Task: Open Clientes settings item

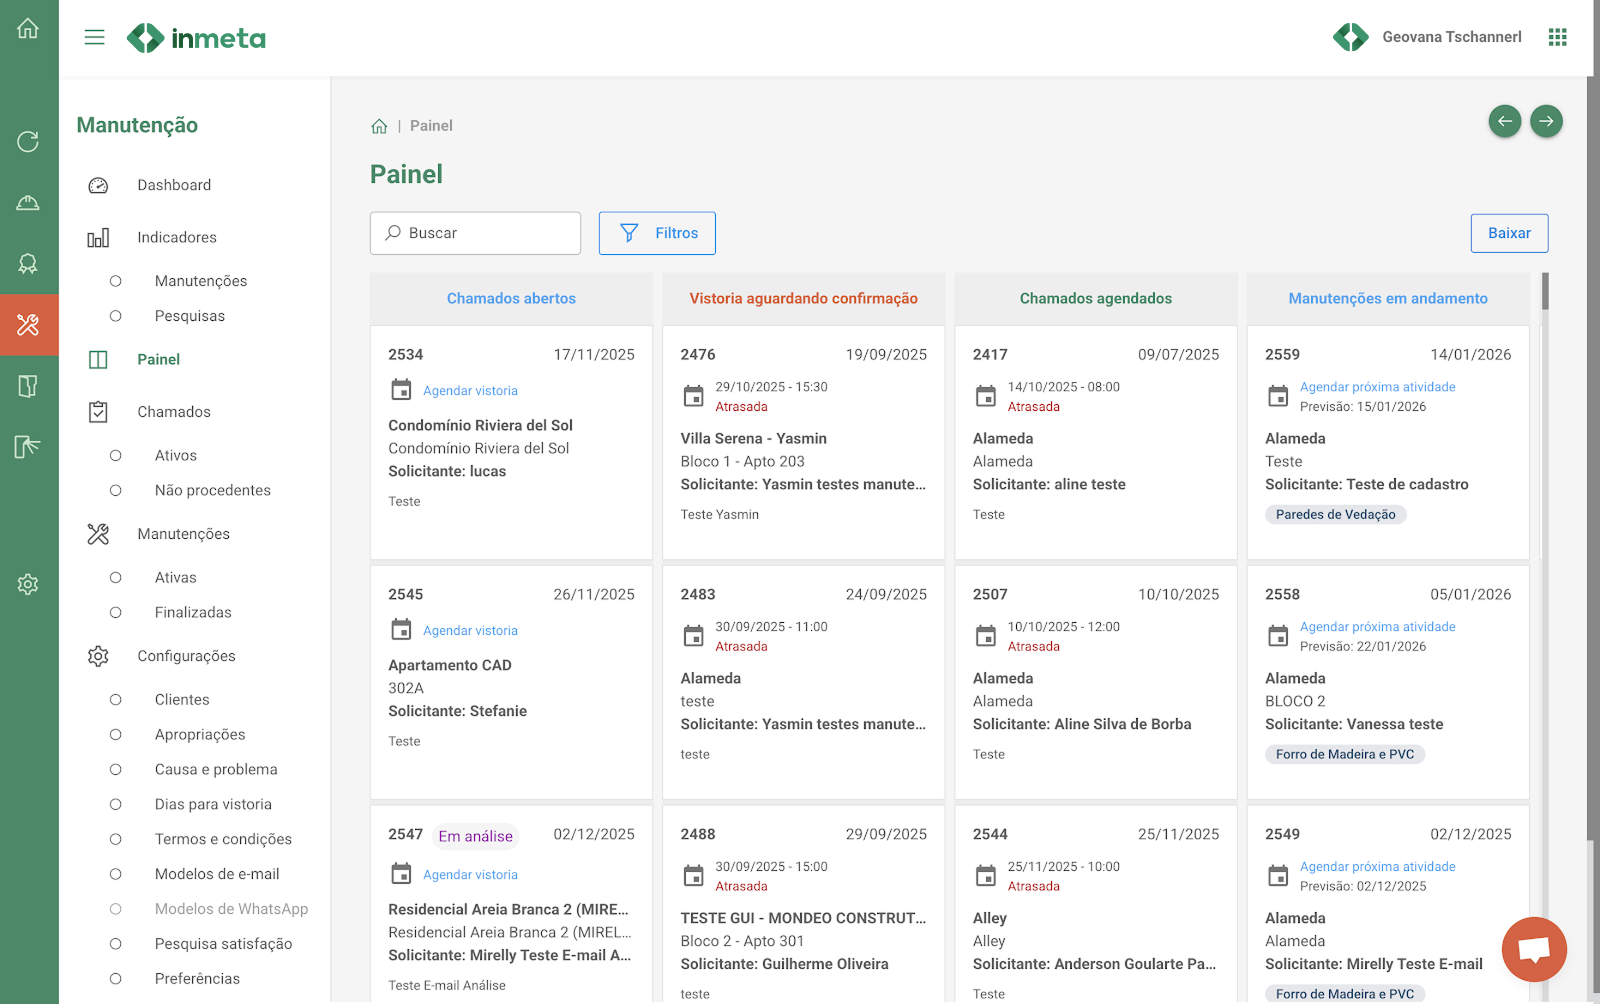Action: tap(182, 699)
